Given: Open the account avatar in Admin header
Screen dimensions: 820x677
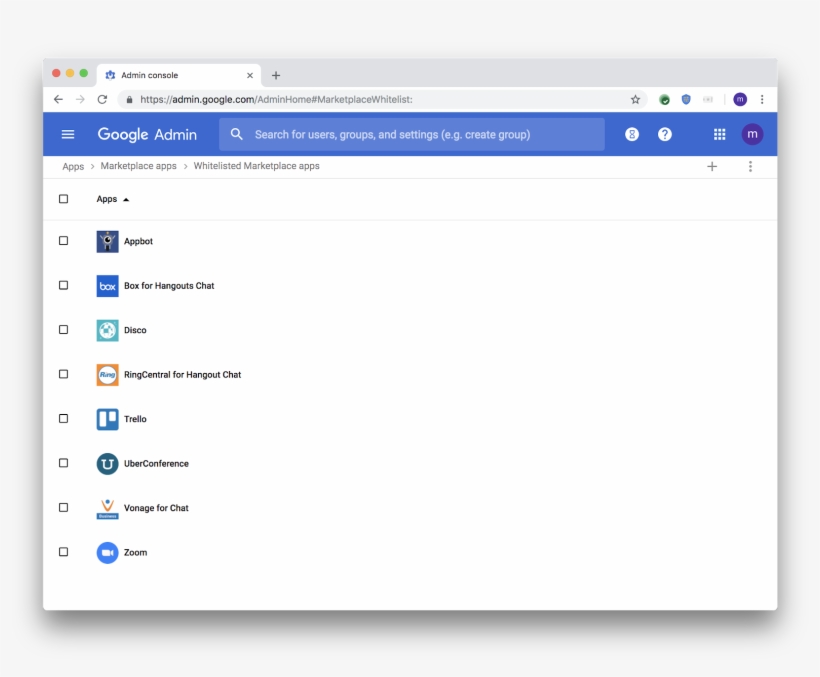Looking at the screenshot, I should click(x=752, y=134).
